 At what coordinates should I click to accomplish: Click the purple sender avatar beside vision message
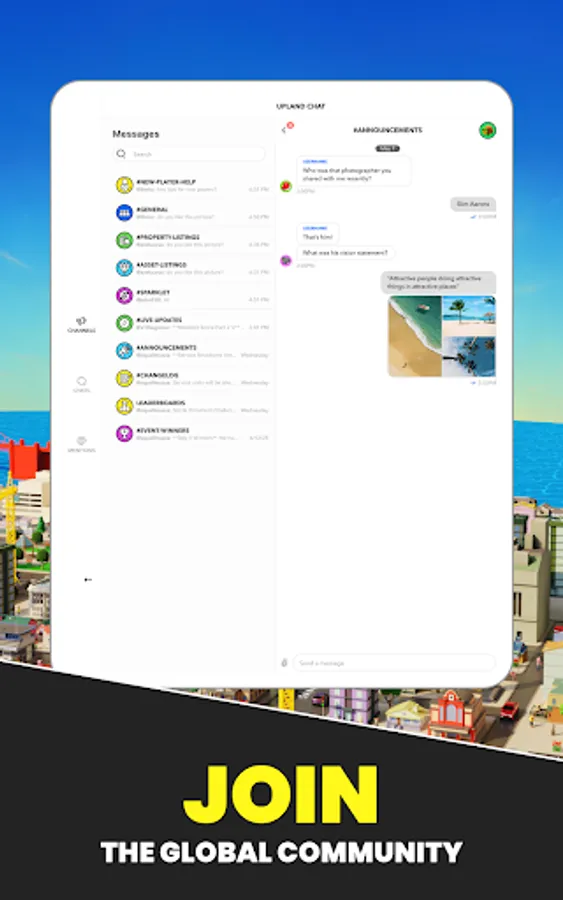286,261
